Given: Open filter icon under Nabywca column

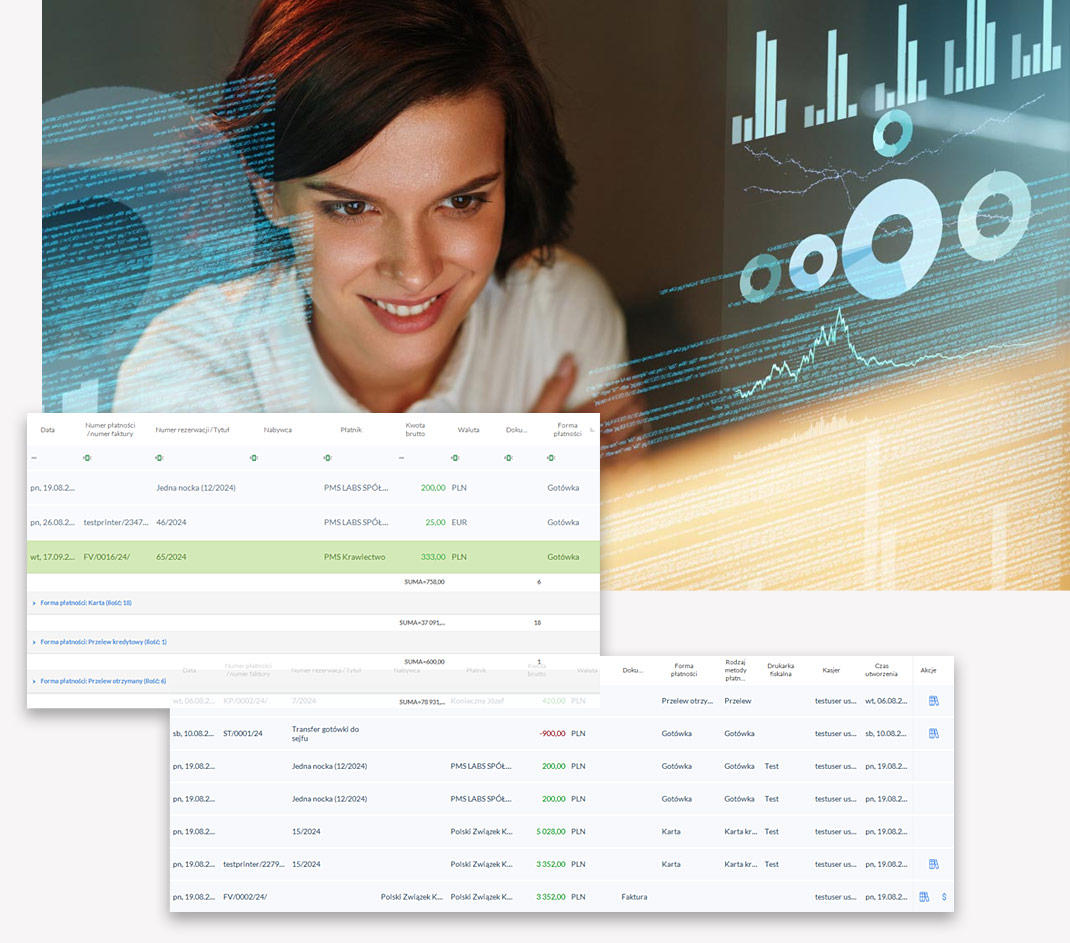Looking at the screenshot, I should [x=253, y=458].
